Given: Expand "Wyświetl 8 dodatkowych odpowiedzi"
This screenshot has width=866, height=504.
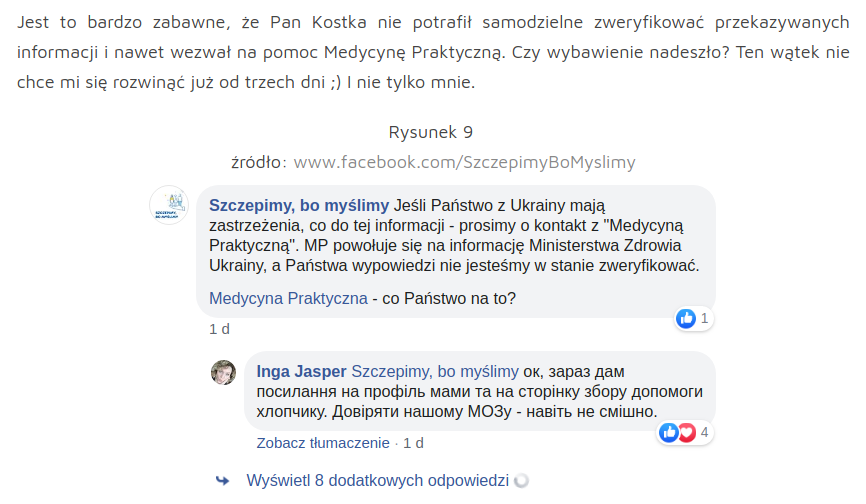Looking at the screenshot, I should pyautogui.click(x=377, y=480).
